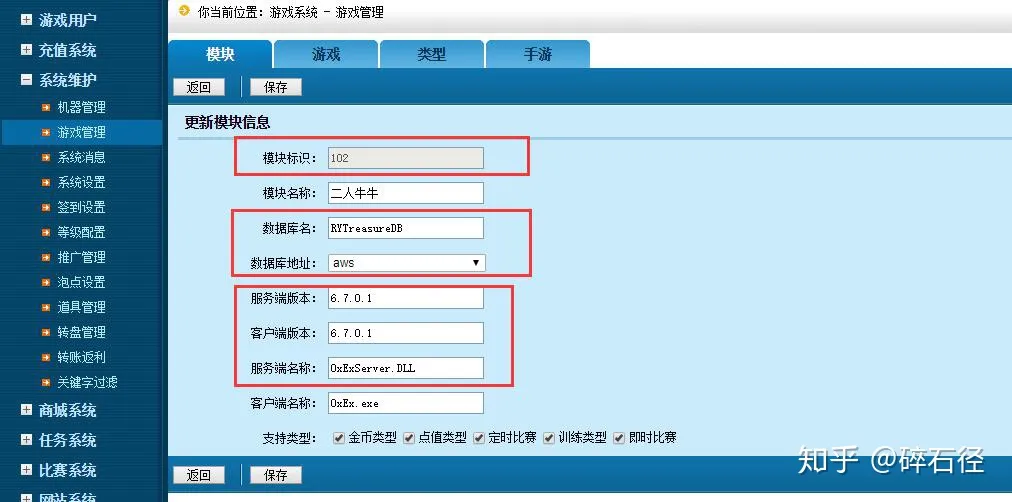Open 系统设置 in the sidebar
Screen dimensions: 1012x502
click(x=81, y=183)
